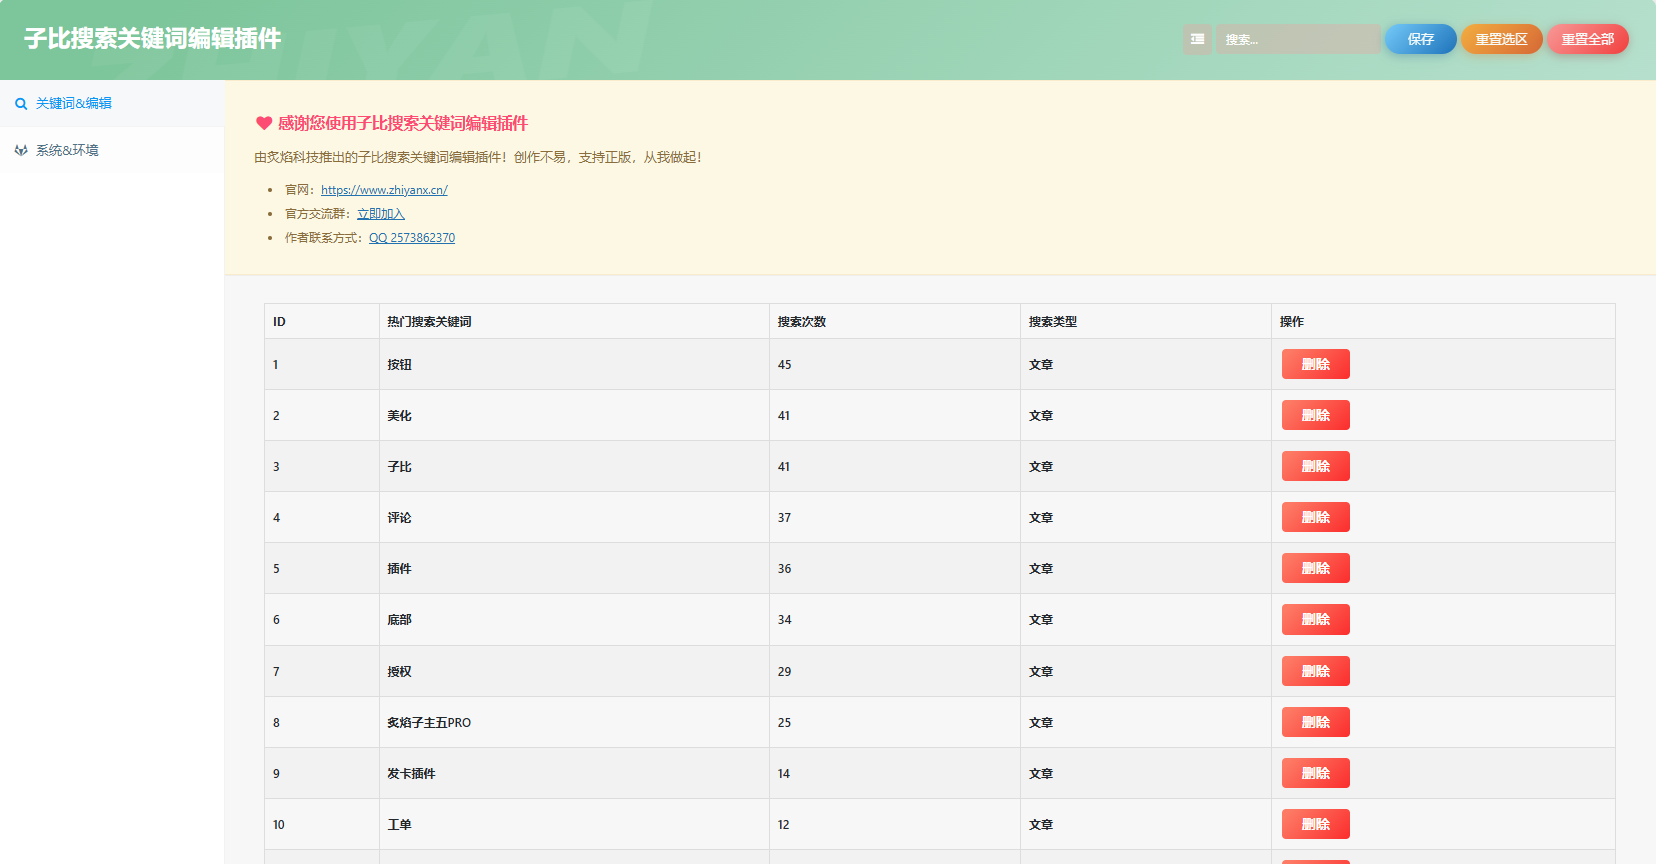Screen dimensions: 1656x864
Task: Switch to the 系统&环境 tab
Action: [x=67, y=151]
